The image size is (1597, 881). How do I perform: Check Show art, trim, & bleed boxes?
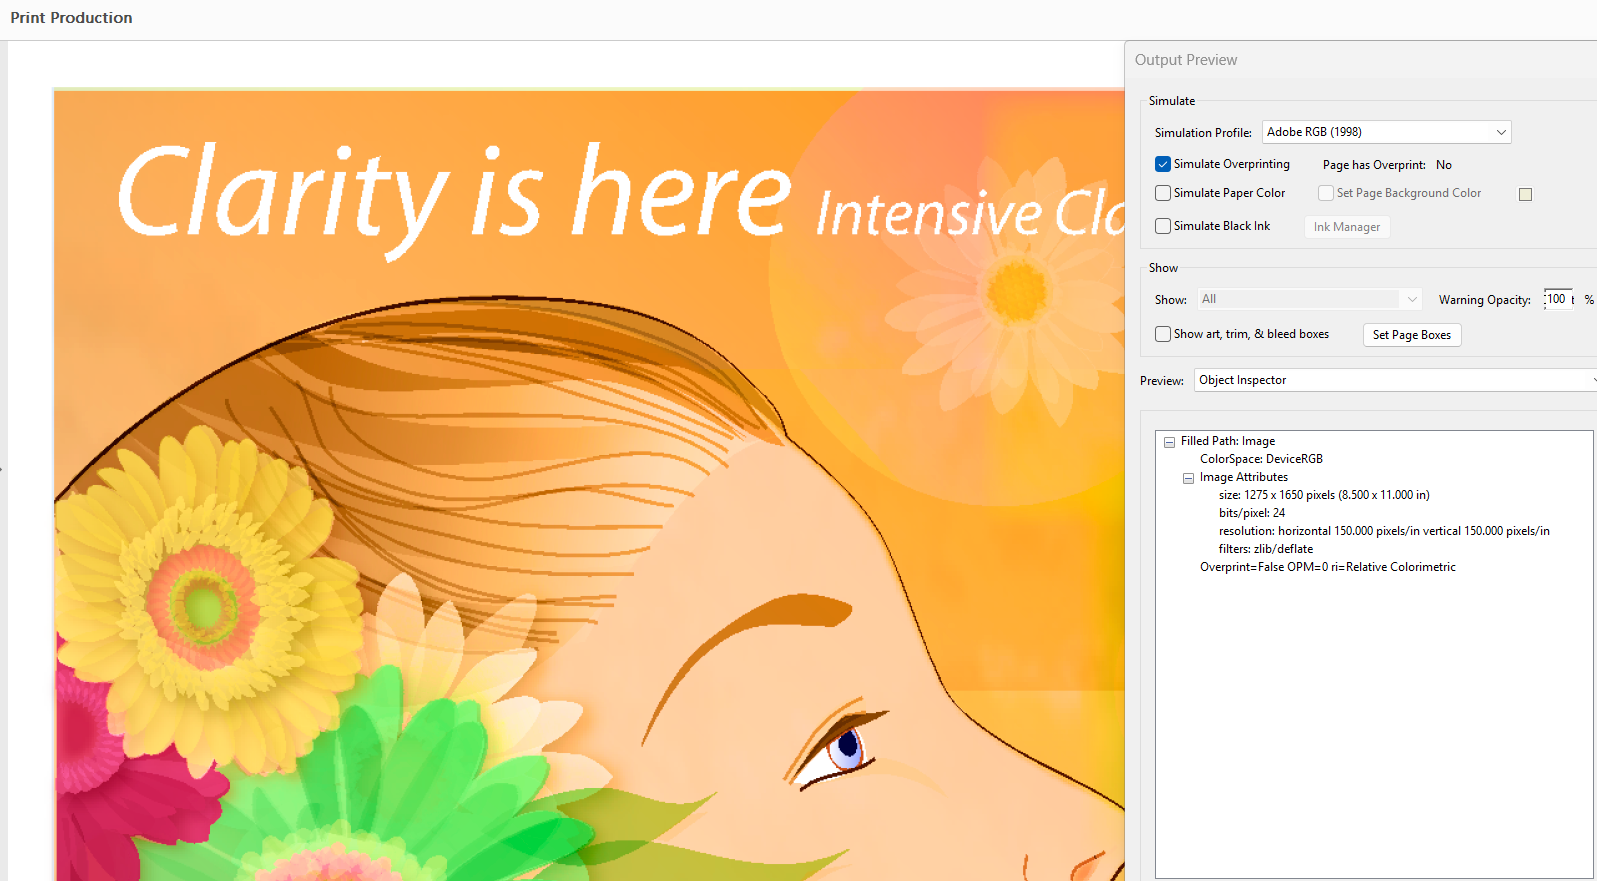pos(1163,334)
